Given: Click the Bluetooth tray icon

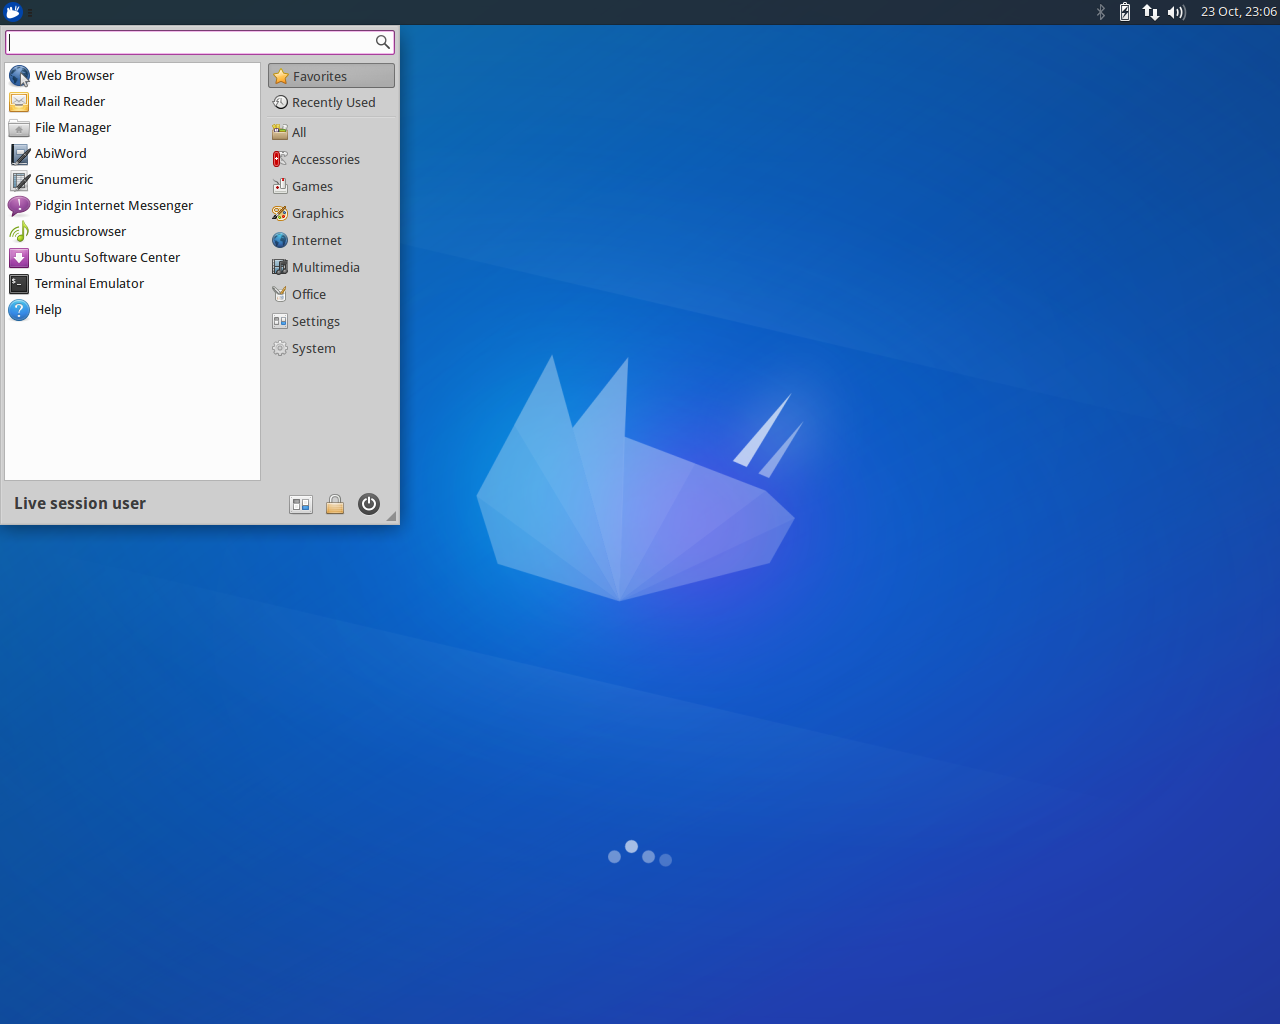Looking at the screenshot, I should (x=1101, y=12).
